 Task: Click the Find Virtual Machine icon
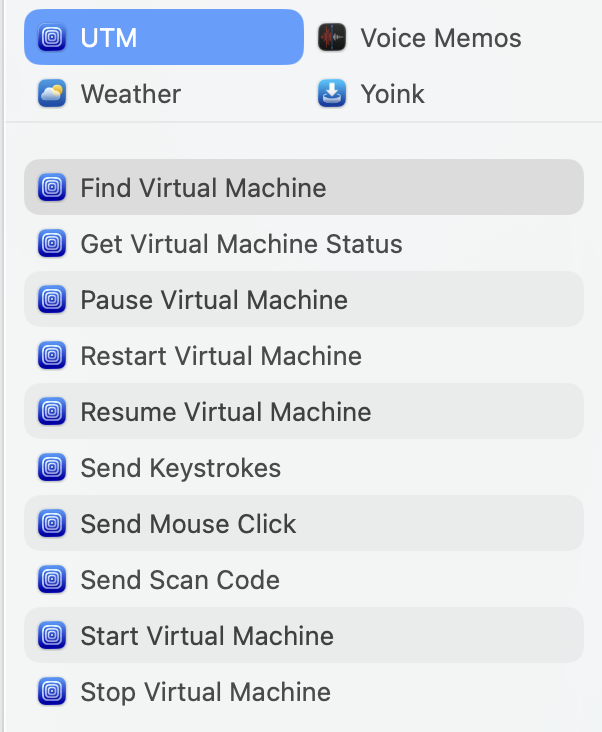pyautogui.click(x=52, y=188)
